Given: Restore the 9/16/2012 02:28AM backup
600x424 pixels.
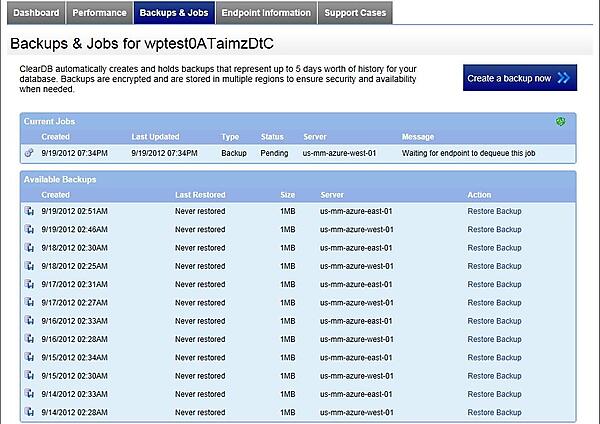Looking at the screenshot, I should tap(494, 339).
